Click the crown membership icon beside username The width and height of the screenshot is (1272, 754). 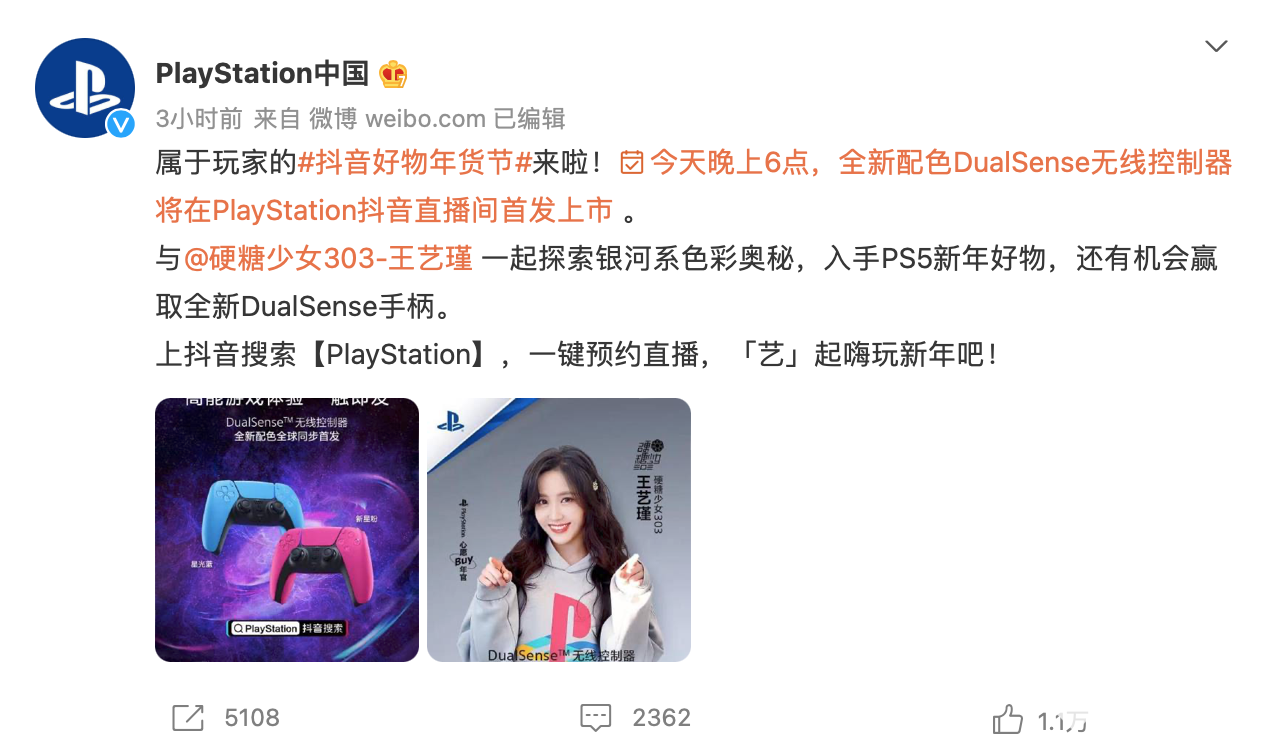[x=393, y=74]
